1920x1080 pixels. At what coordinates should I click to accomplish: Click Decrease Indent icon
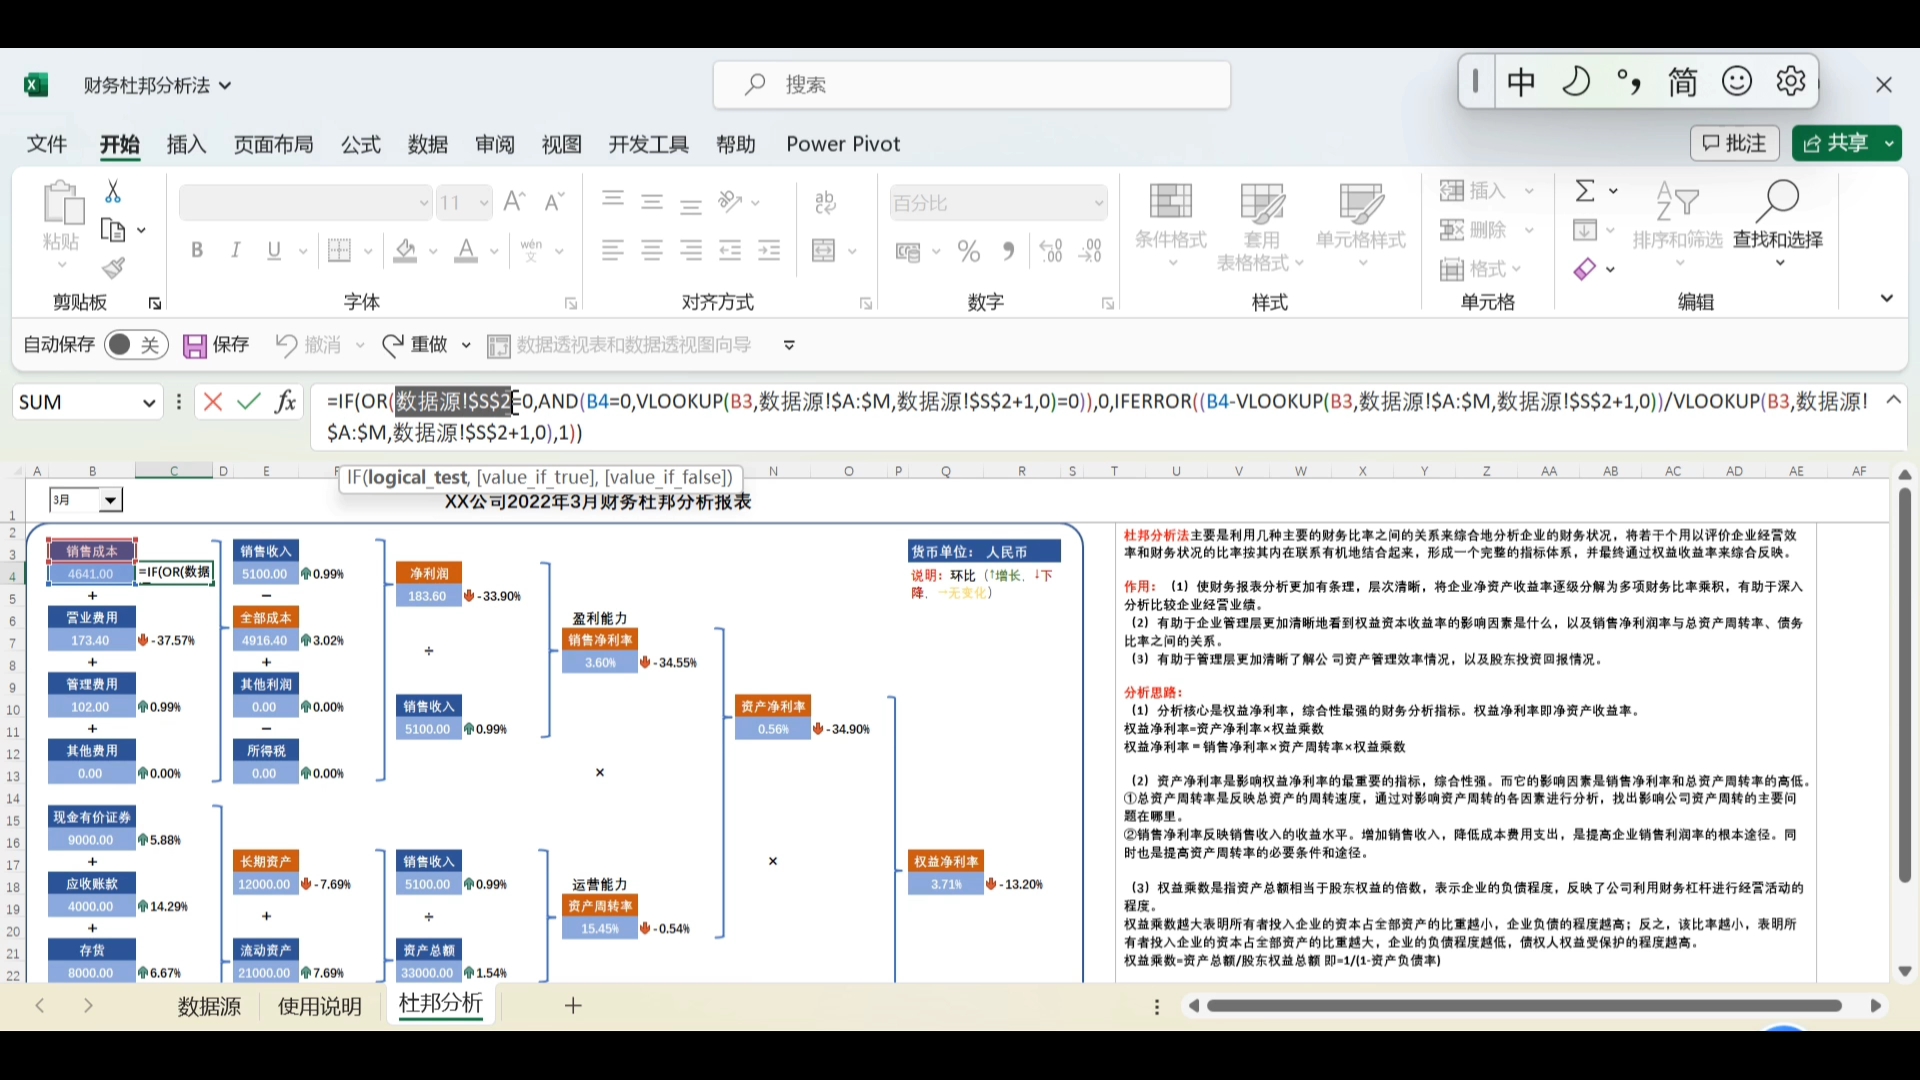(730, 250)
